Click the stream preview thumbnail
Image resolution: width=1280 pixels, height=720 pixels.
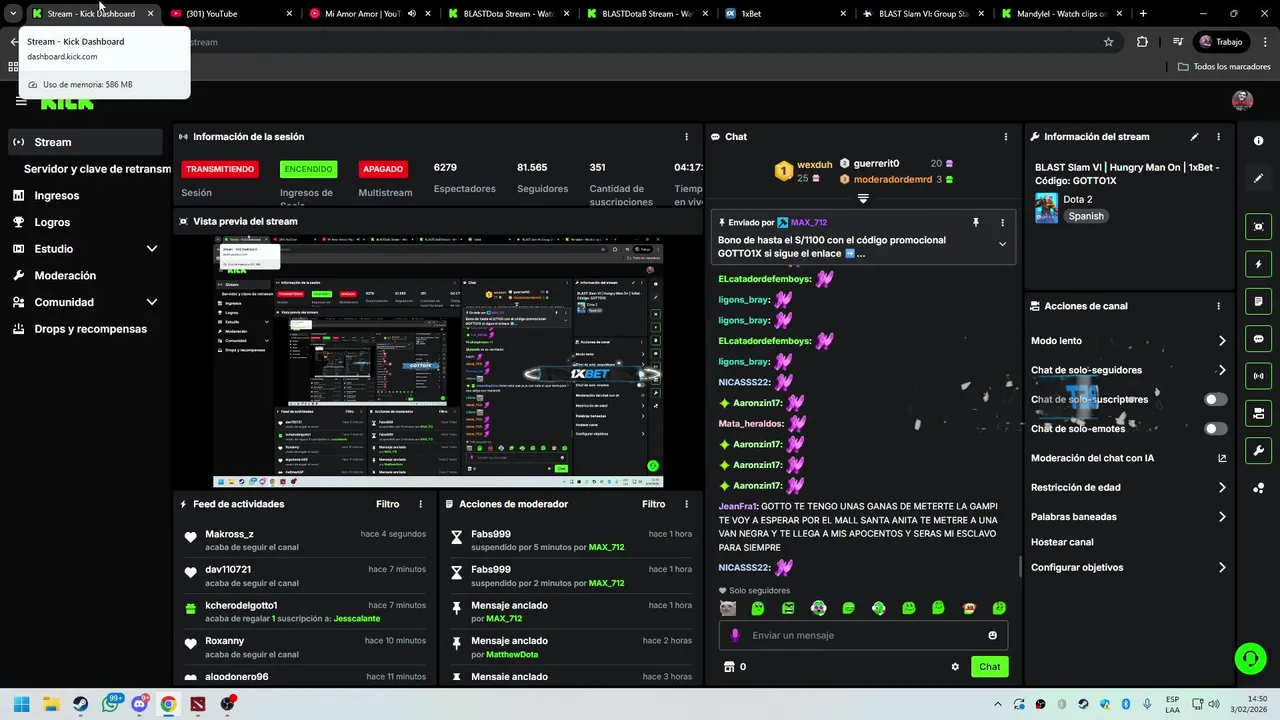click(438, 362)
